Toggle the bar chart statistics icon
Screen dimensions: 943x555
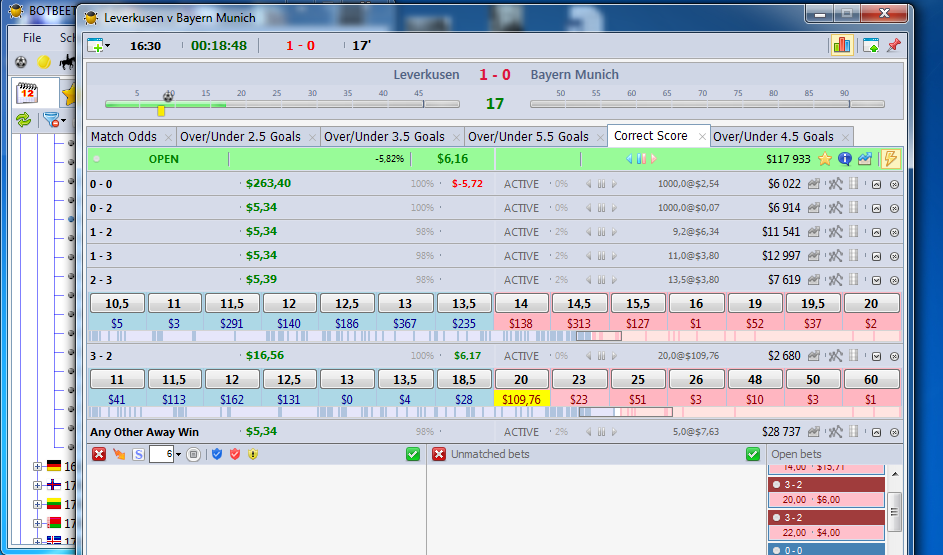pos(841,45)
